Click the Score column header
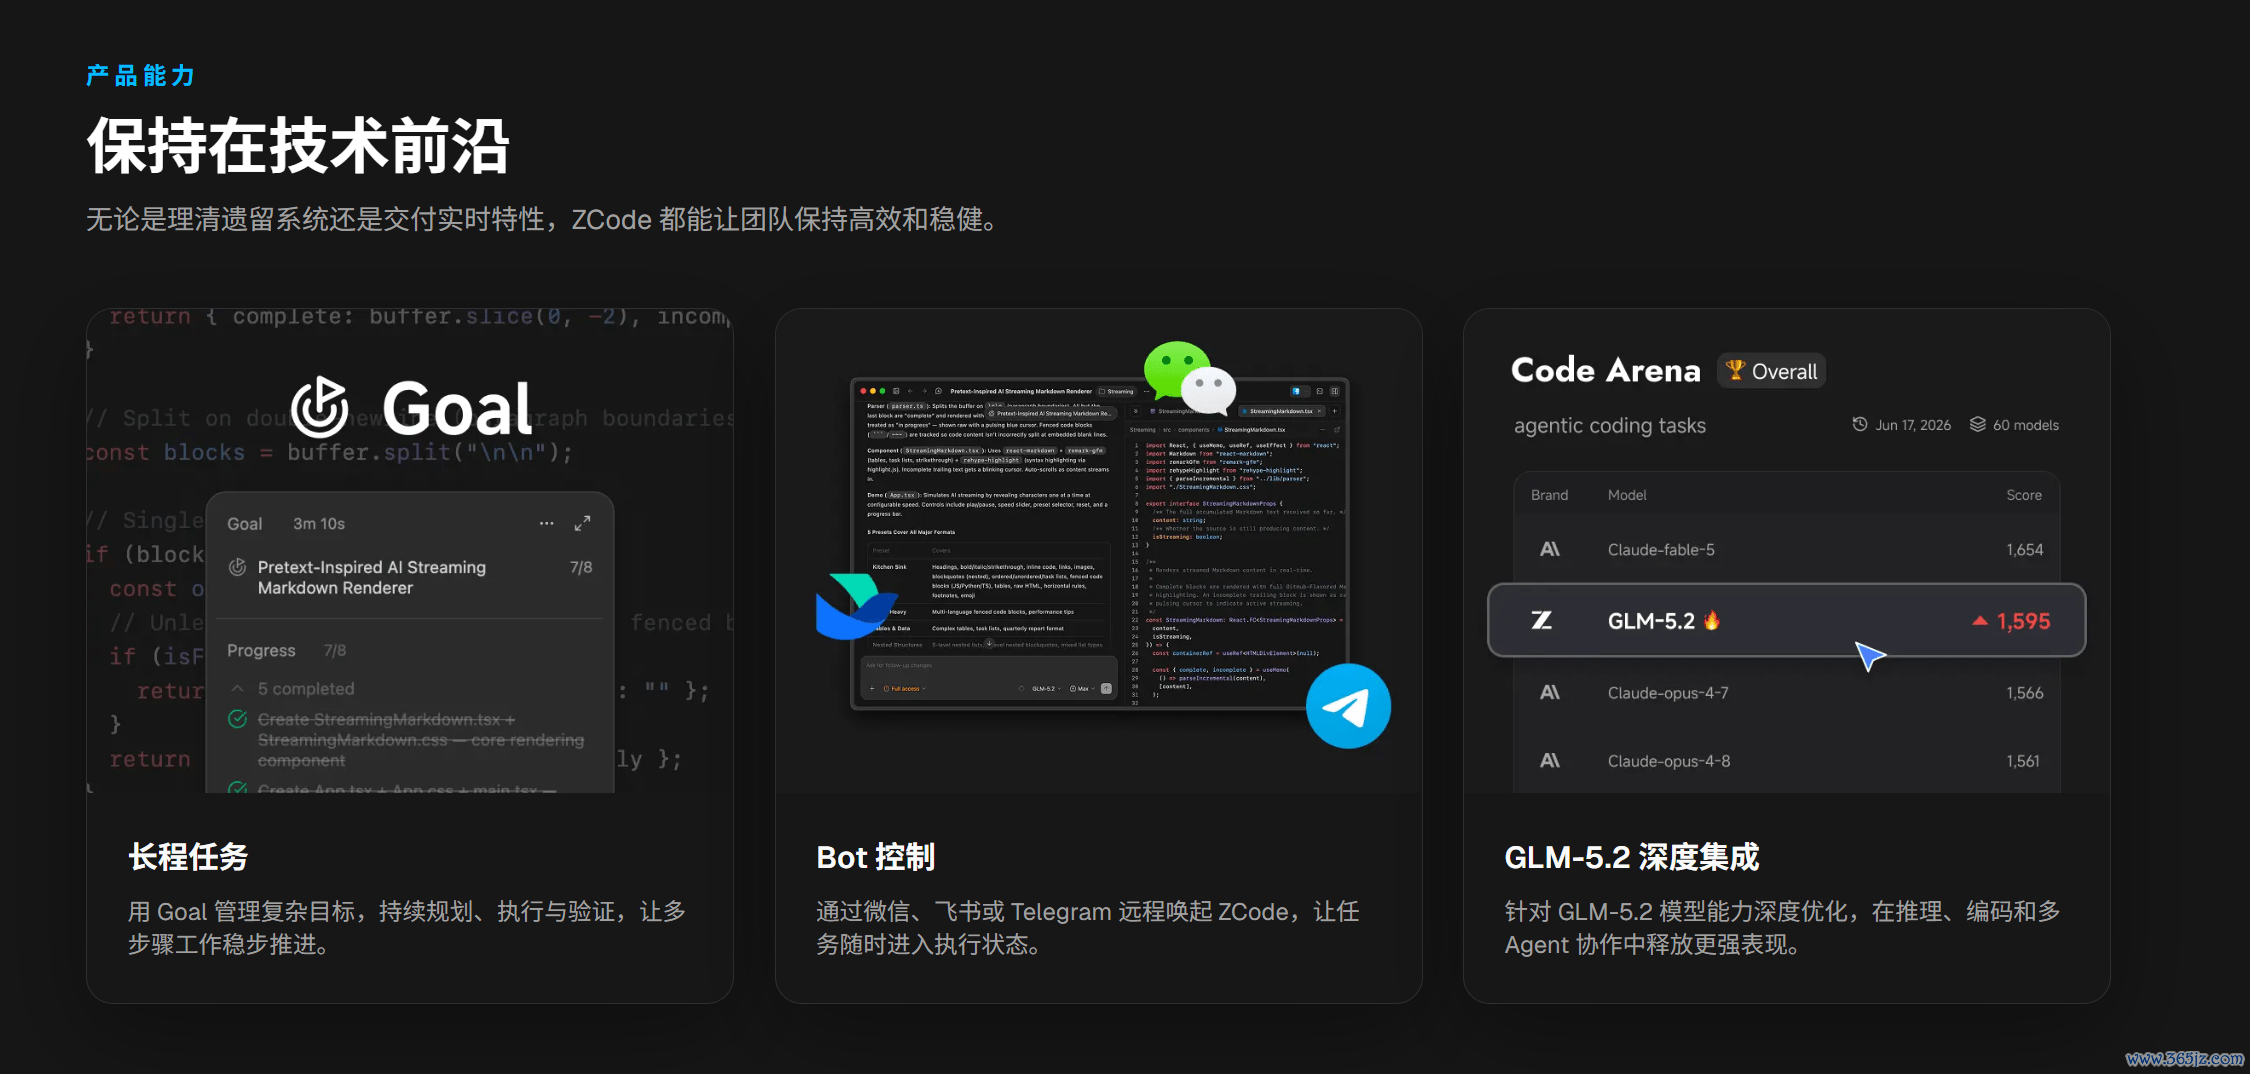This screenshot has width=2250, height=1074. click(x=2024, y=495)
